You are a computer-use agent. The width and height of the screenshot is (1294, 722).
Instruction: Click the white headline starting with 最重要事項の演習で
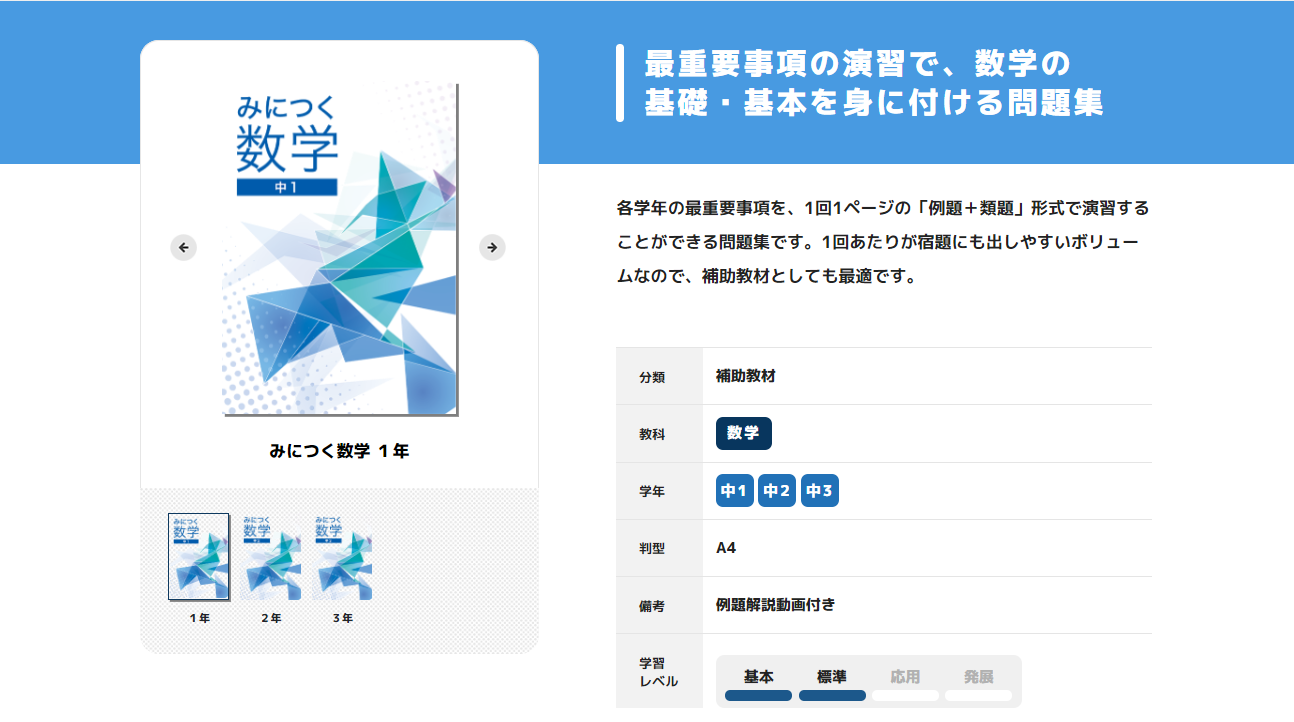click(873, 83)
